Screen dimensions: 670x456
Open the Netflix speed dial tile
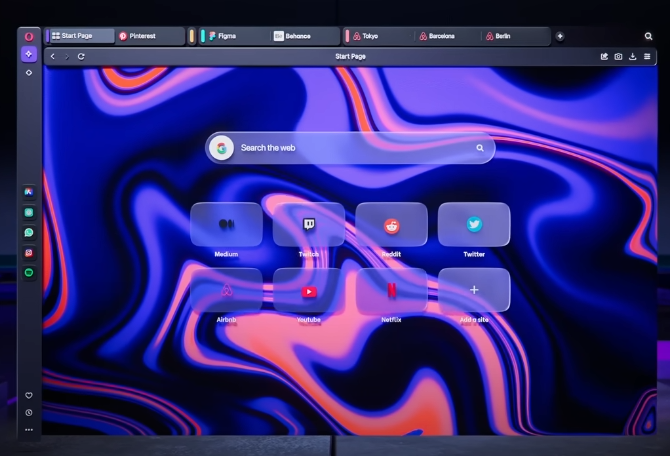pyautogui.click(x=391, y=290)
